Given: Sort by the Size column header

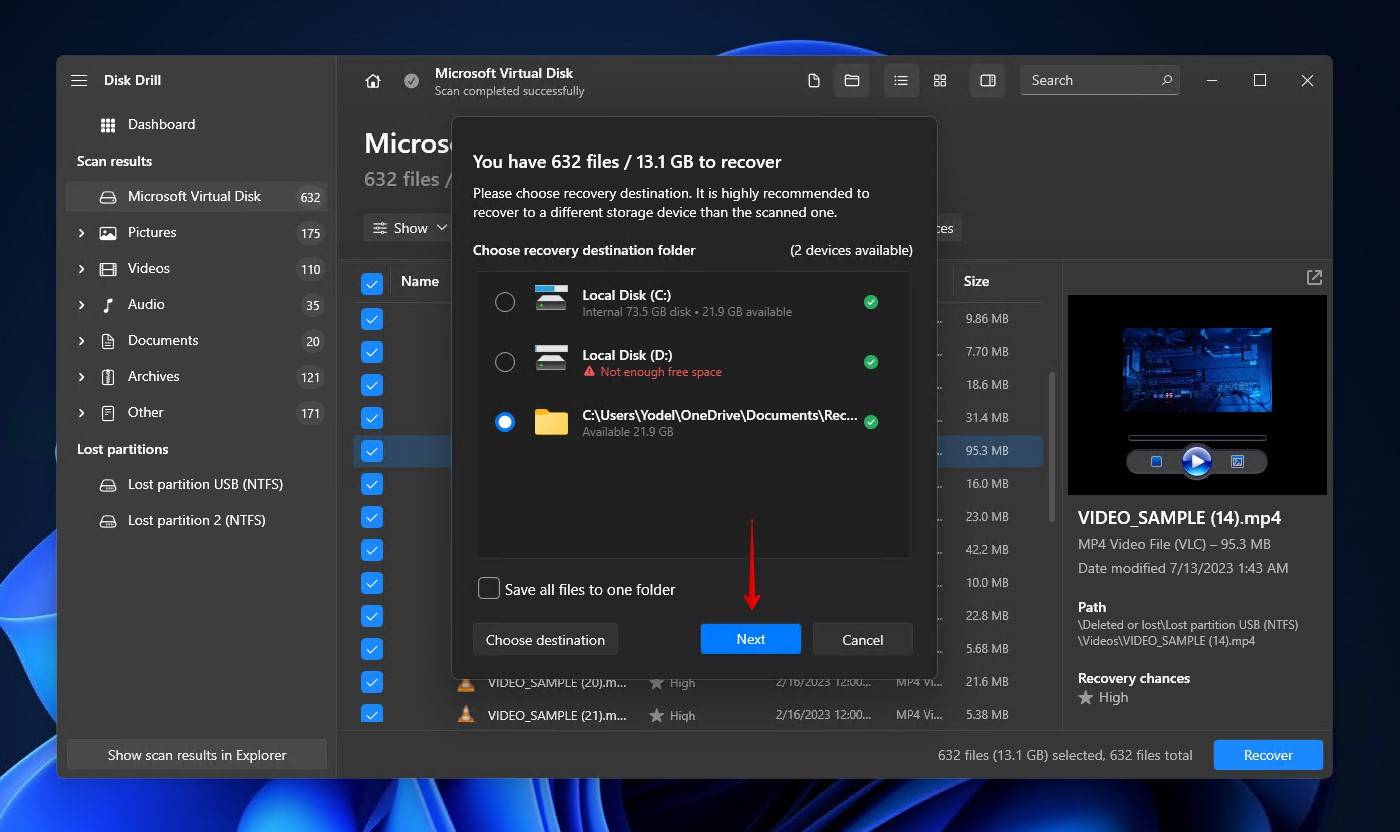Looking at the screenshot, I should click(x=976, y=281).
